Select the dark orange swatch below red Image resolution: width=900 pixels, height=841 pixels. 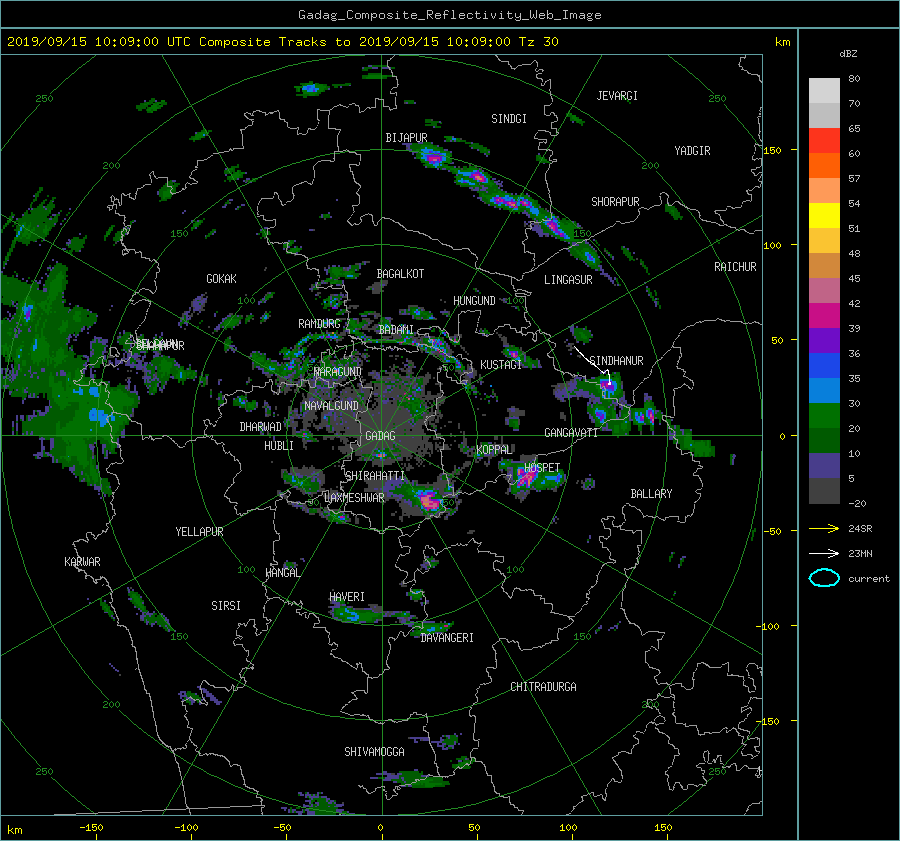coord(824,165)
